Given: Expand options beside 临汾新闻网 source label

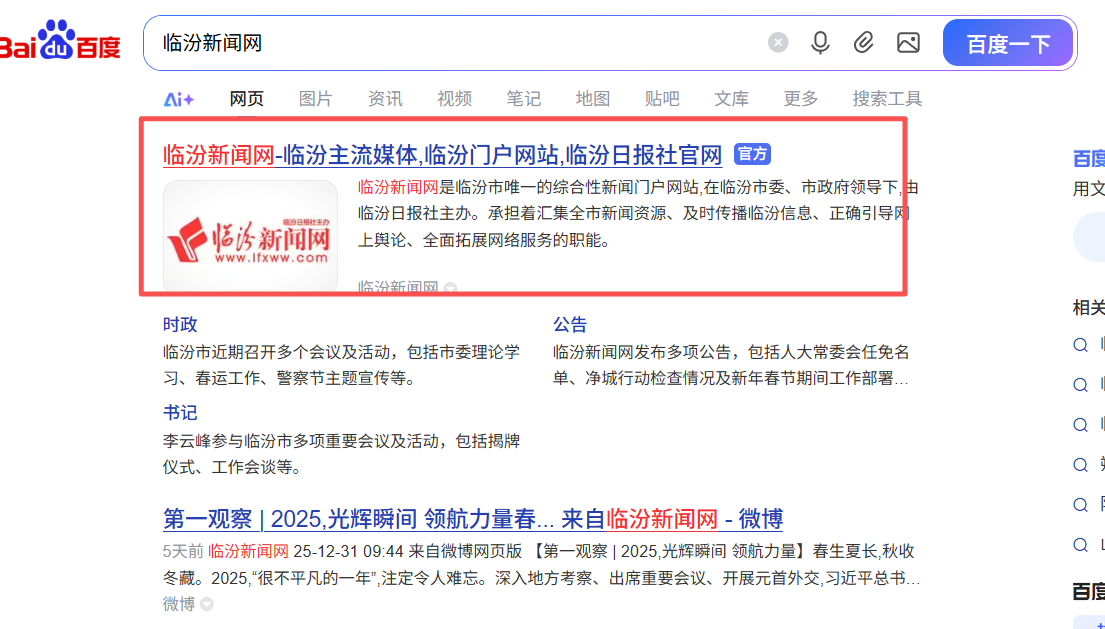Looking at the screenshot, I should point(450,288).
